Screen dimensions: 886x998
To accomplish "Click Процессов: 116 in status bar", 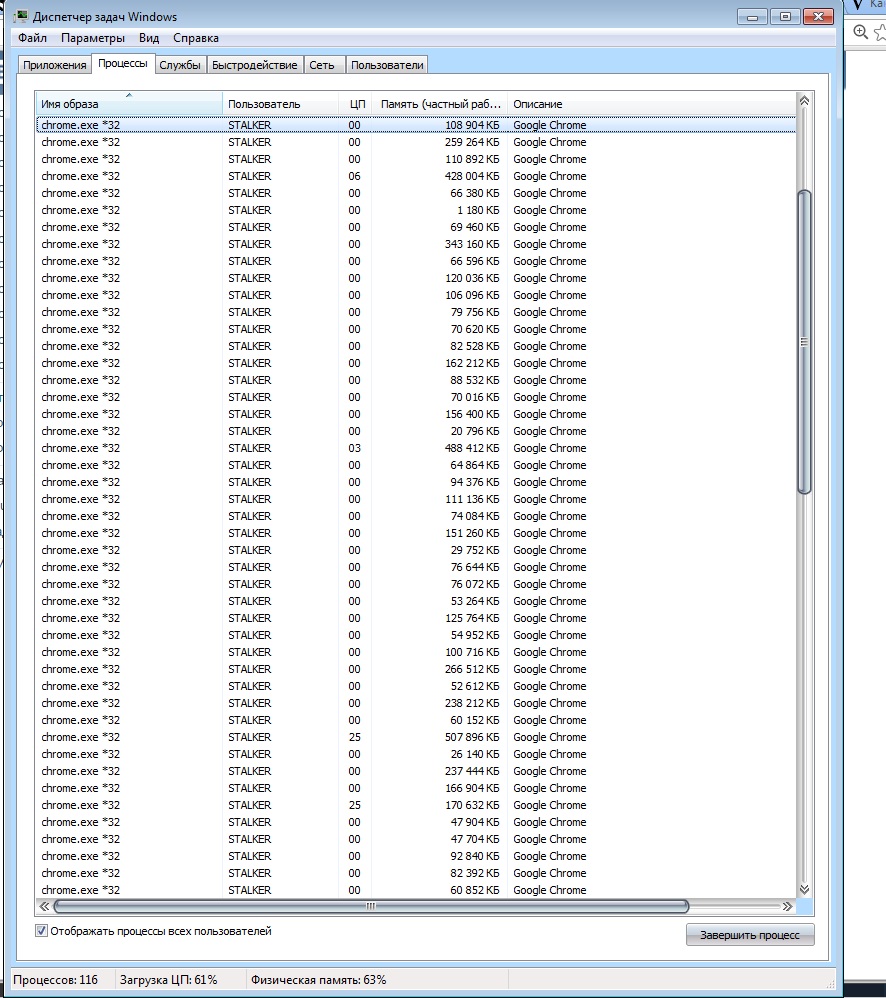I will [x=55, y=980].
